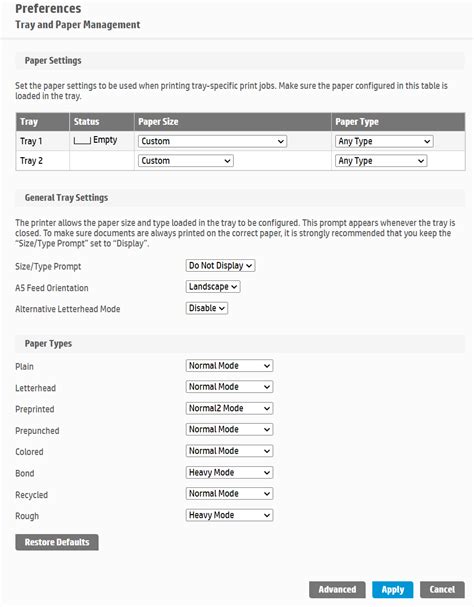Cancel the preference changes
The image size is (474, 607).
coord(442,590)
